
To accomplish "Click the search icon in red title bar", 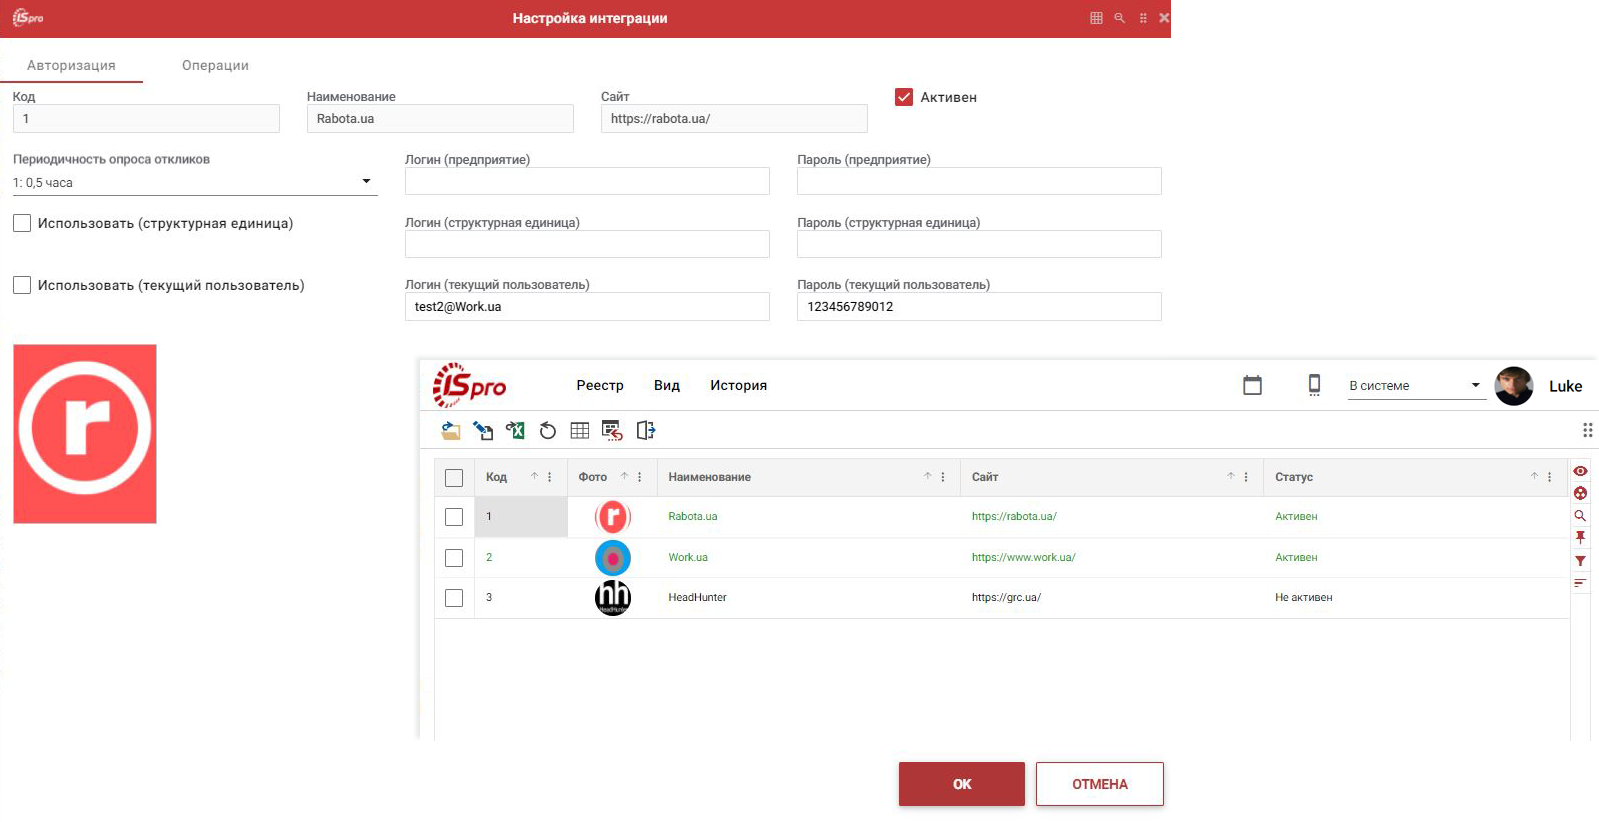I will pyautogui.click(x=1120, y=18).
